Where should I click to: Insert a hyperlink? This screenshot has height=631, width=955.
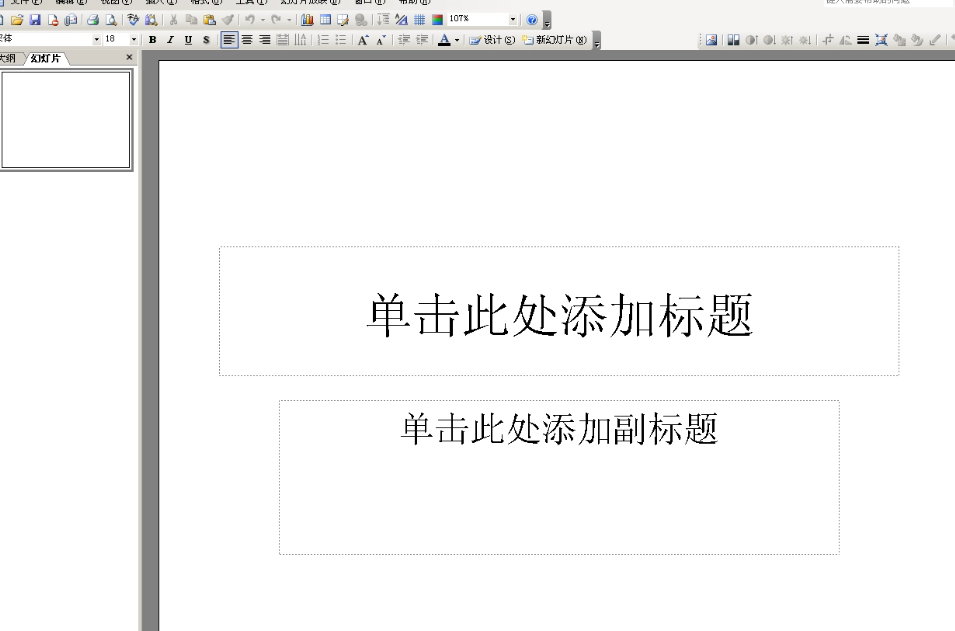click(361, 20)
